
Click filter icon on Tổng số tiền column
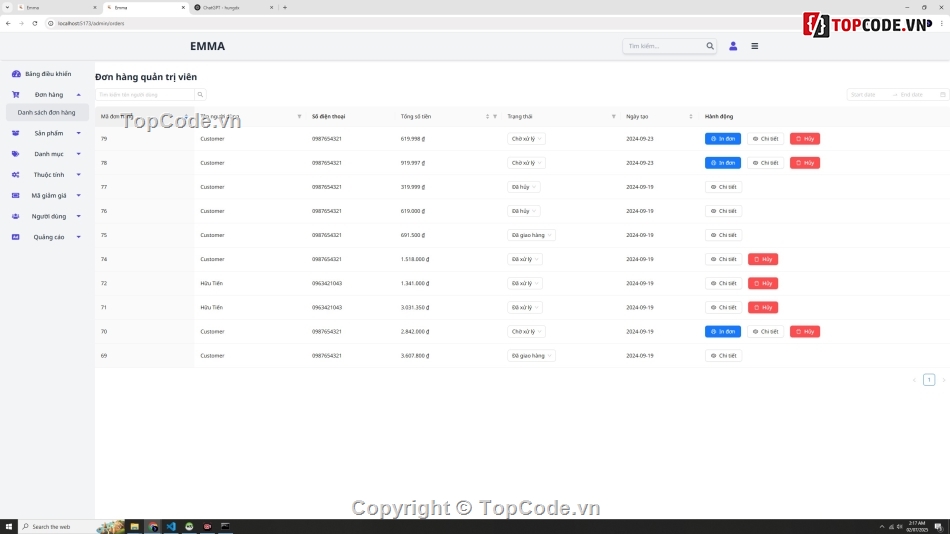[495, 117]
